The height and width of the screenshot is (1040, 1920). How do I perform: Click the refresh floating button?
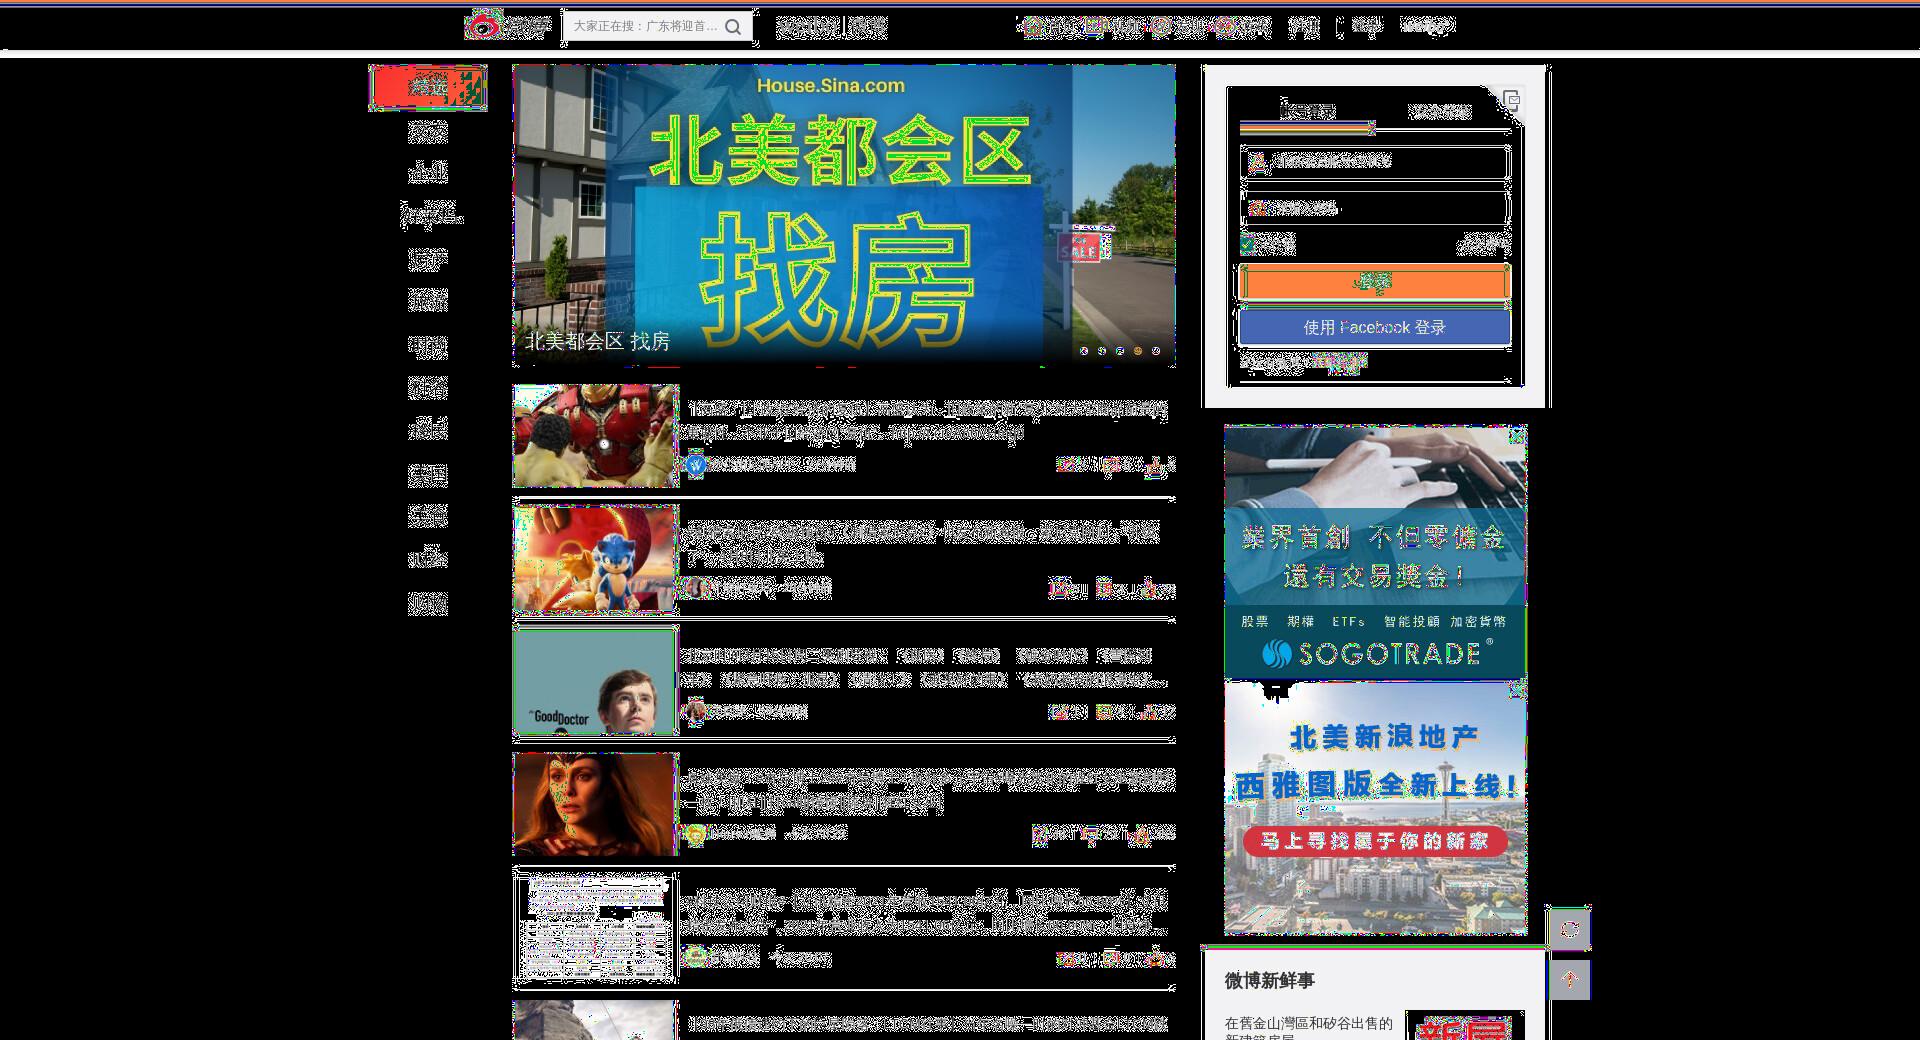point(1569,930)
